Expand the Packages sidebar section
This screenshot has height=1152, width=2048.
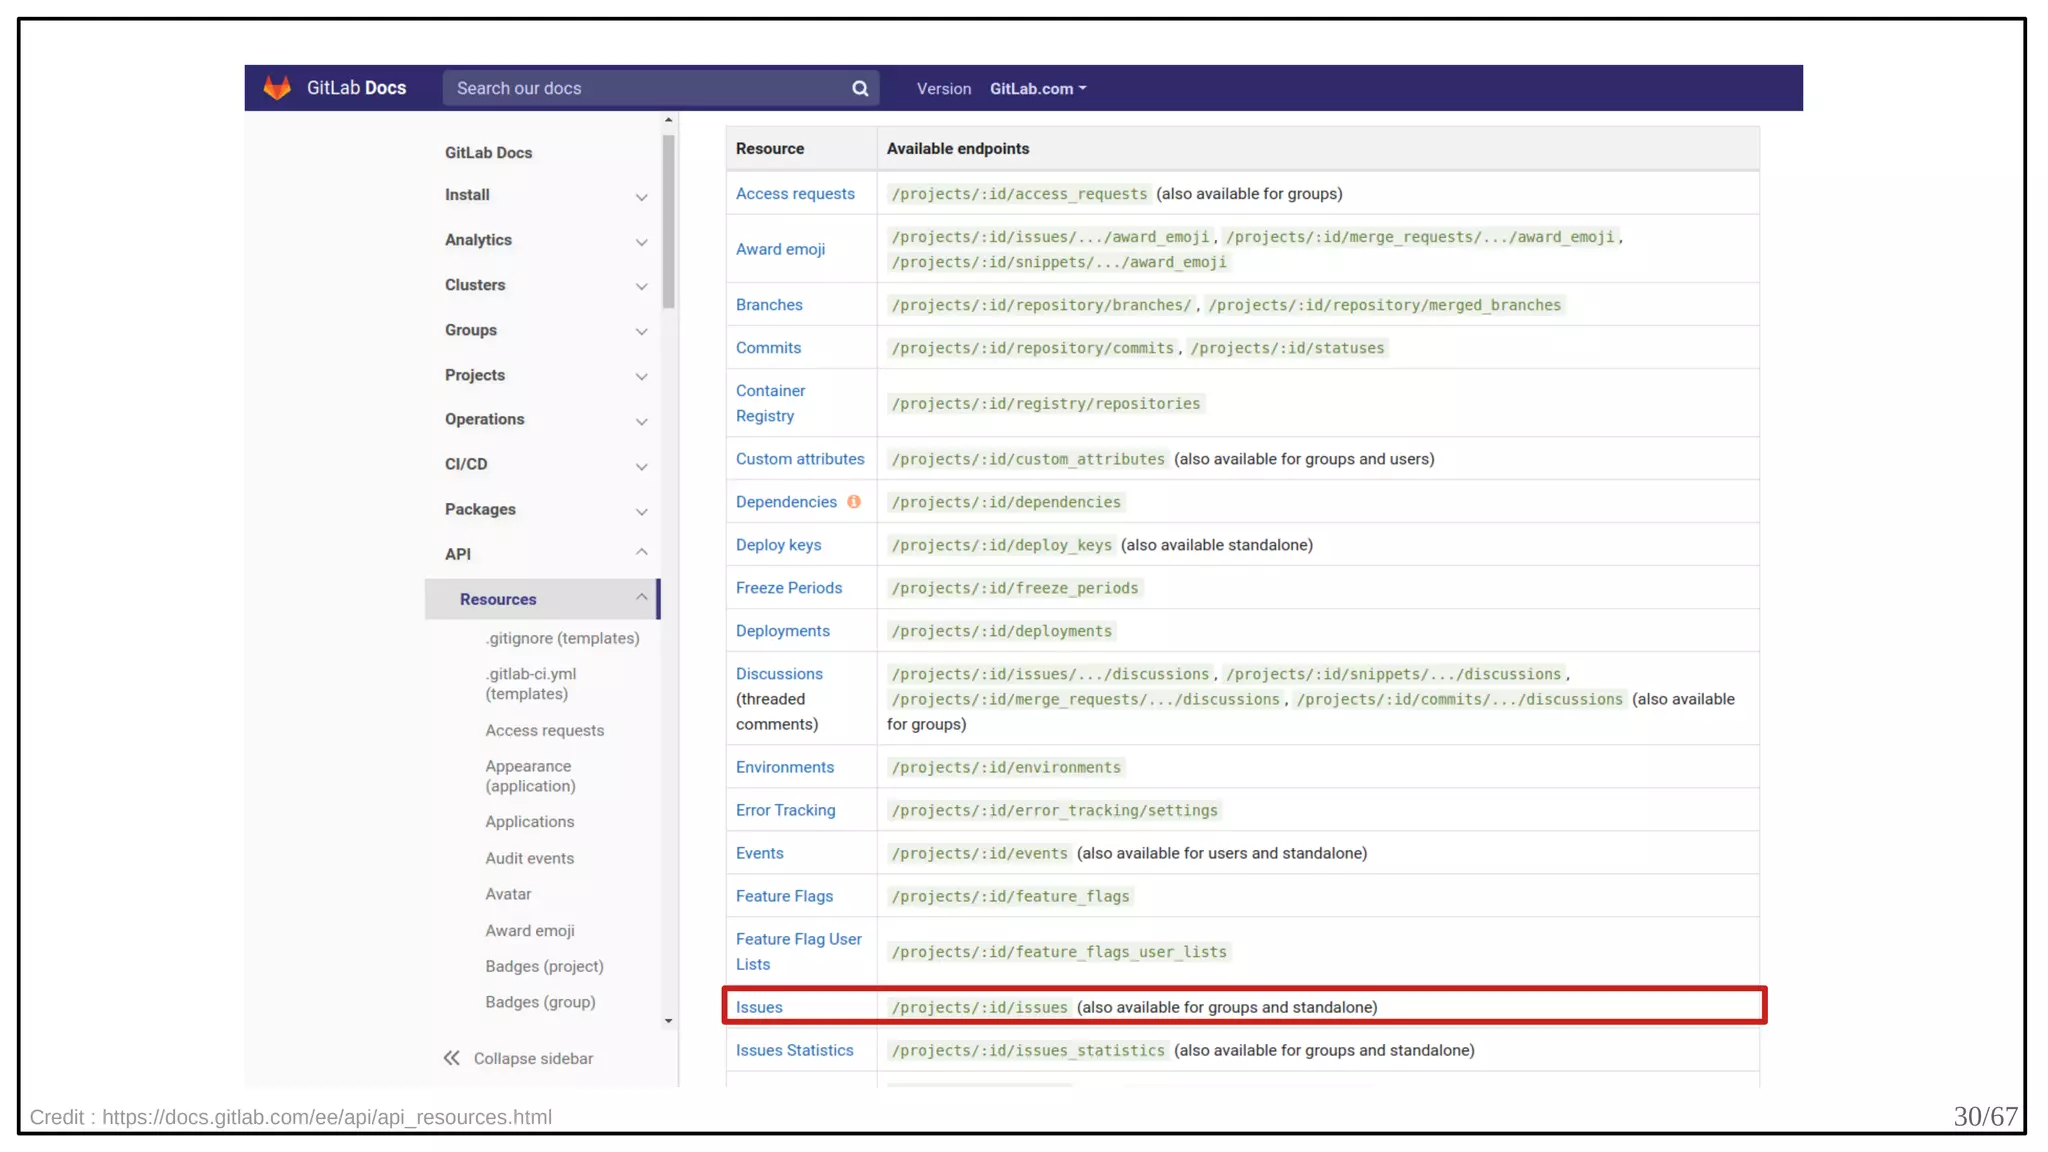click(x=641, y=512)
